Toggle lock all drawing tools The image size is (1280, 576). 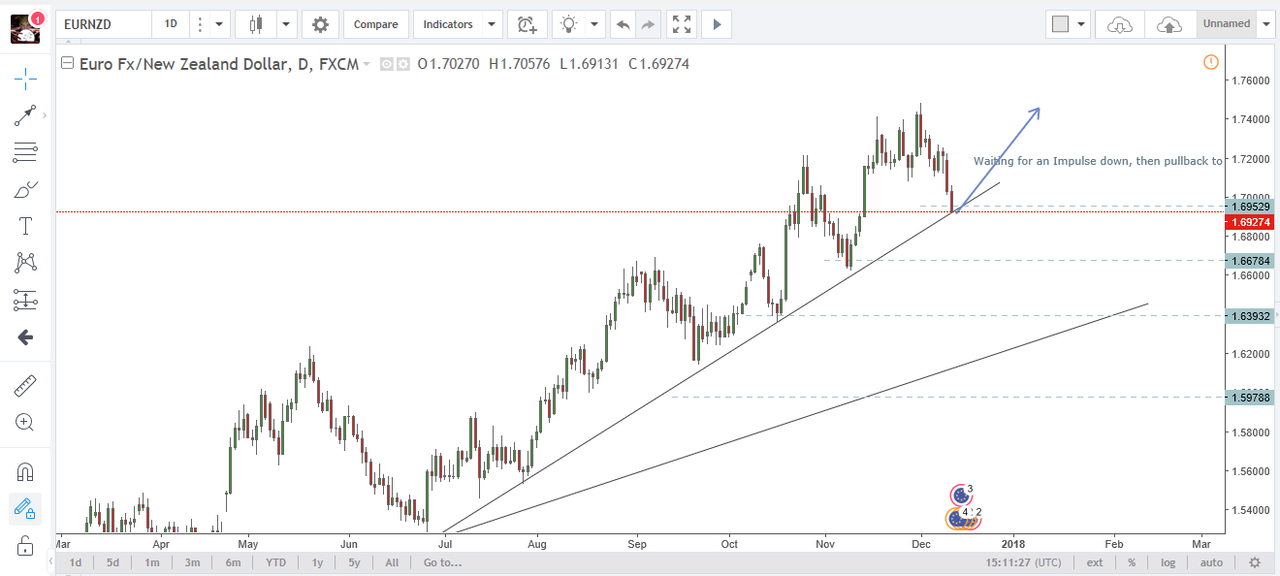tap(25, 546)
